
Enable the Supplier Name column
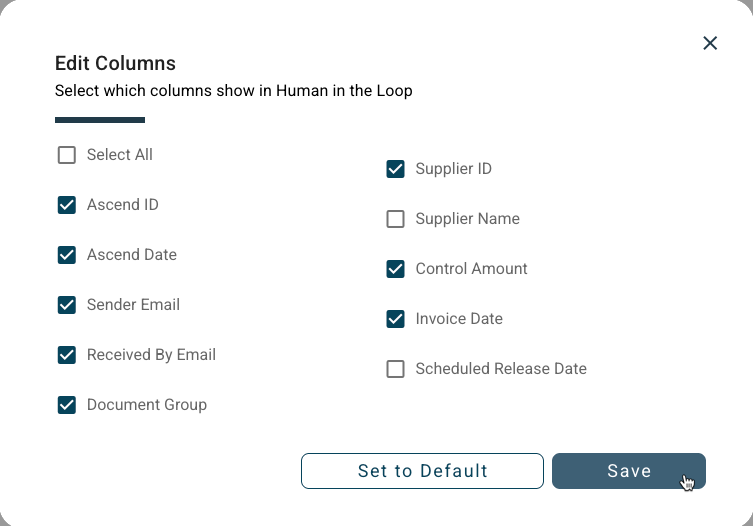click(x=396, y=219)
